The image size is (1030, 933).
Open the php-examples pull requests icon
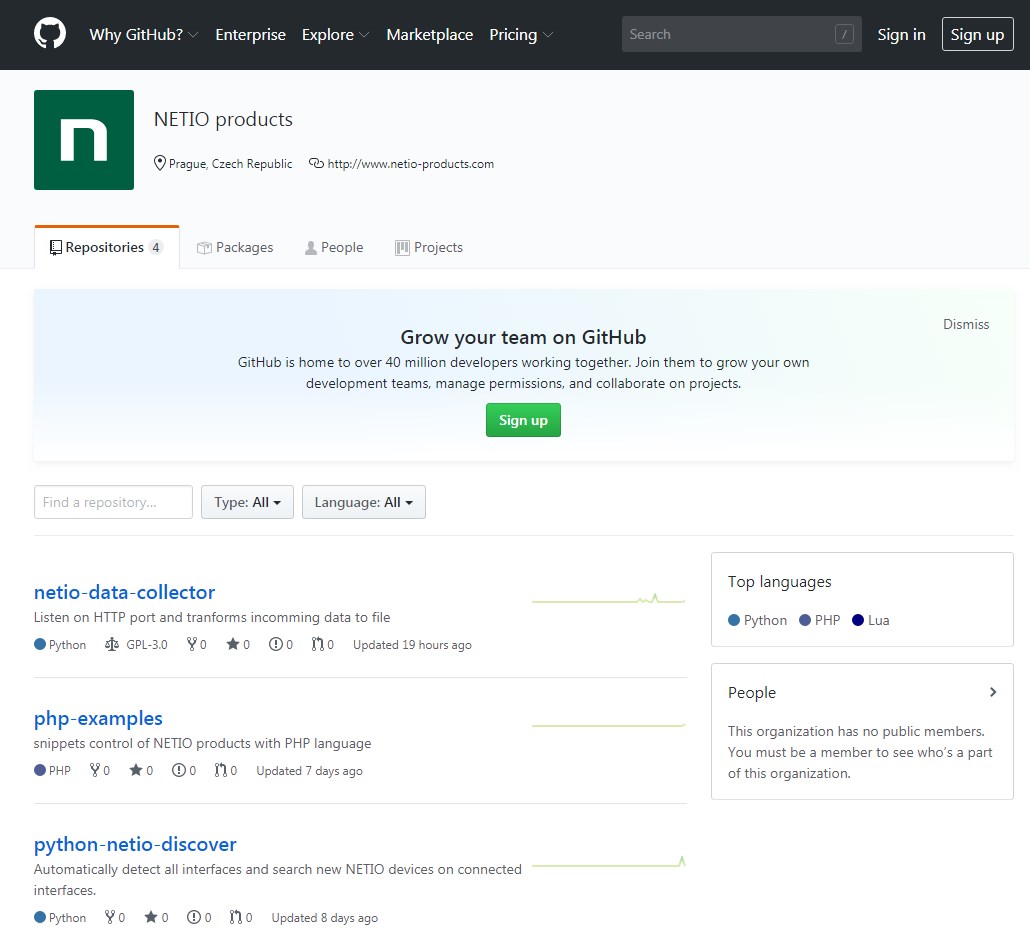point(221,770)
